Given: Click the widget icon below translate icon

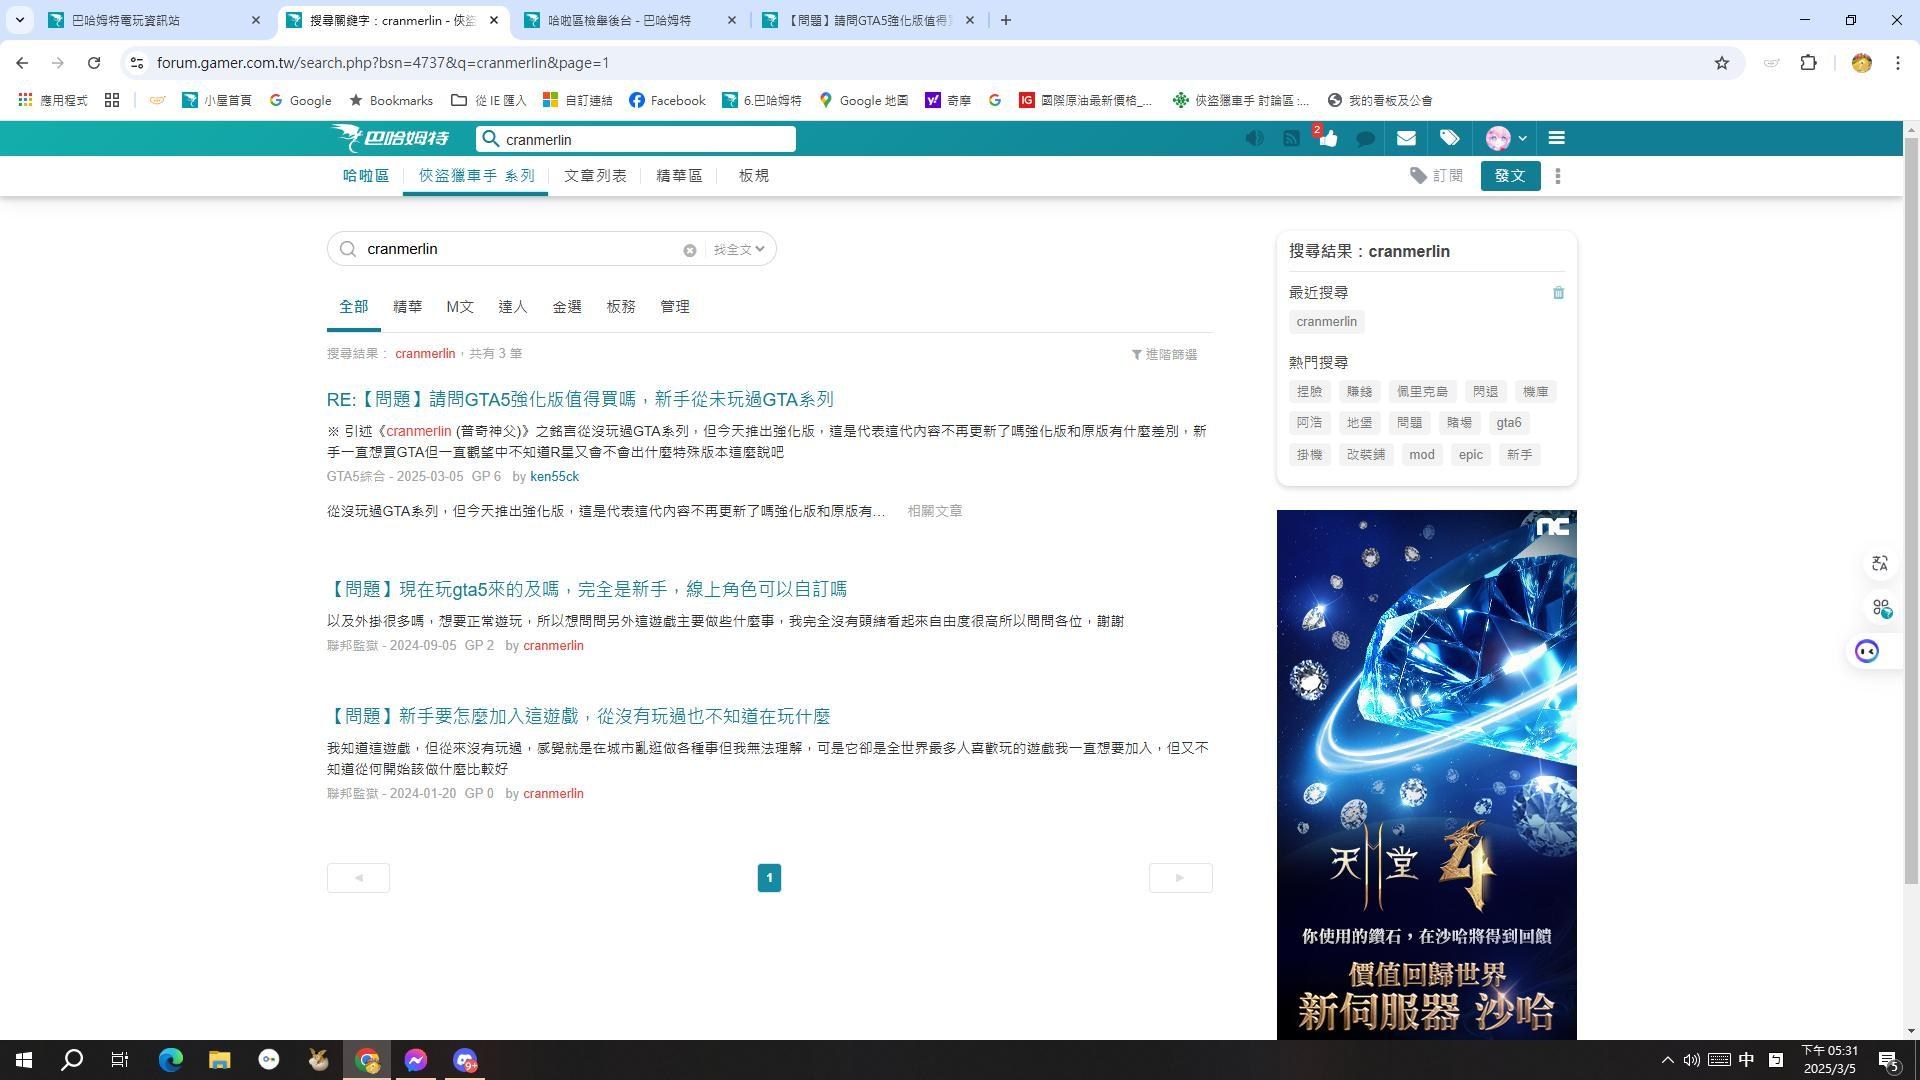Looking at the screenshot, I should 1881,608.
